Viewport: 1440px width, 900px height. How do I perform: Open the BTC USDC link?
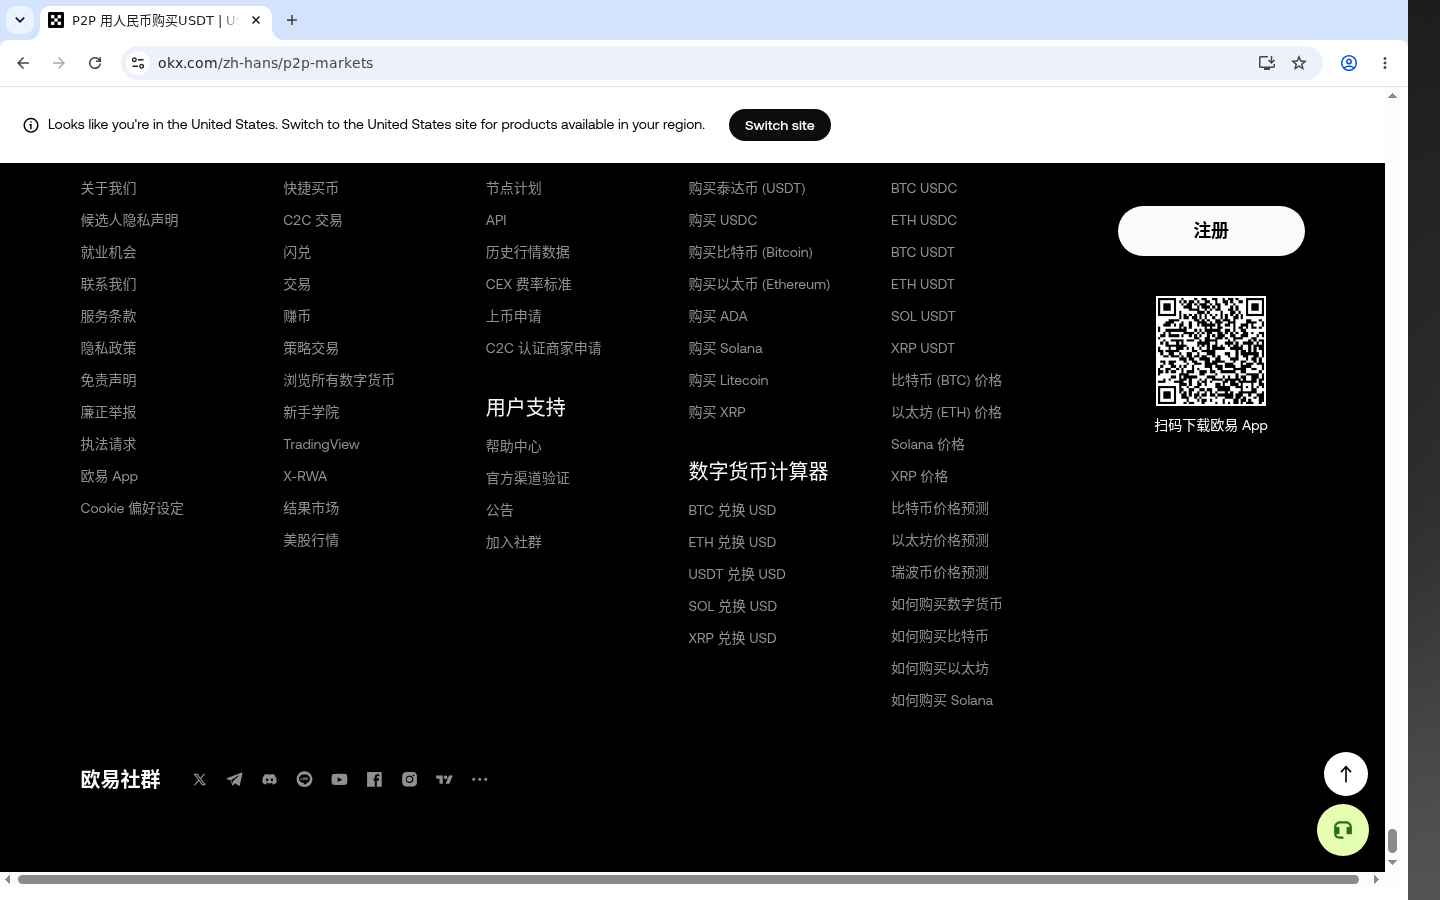[x=924, y=188]
